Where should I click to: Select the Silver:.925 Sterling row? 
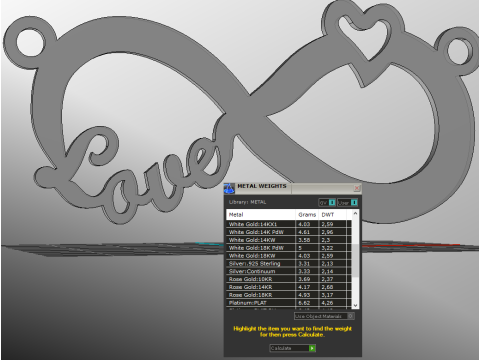pyautogui.click(x=289, y=263)
